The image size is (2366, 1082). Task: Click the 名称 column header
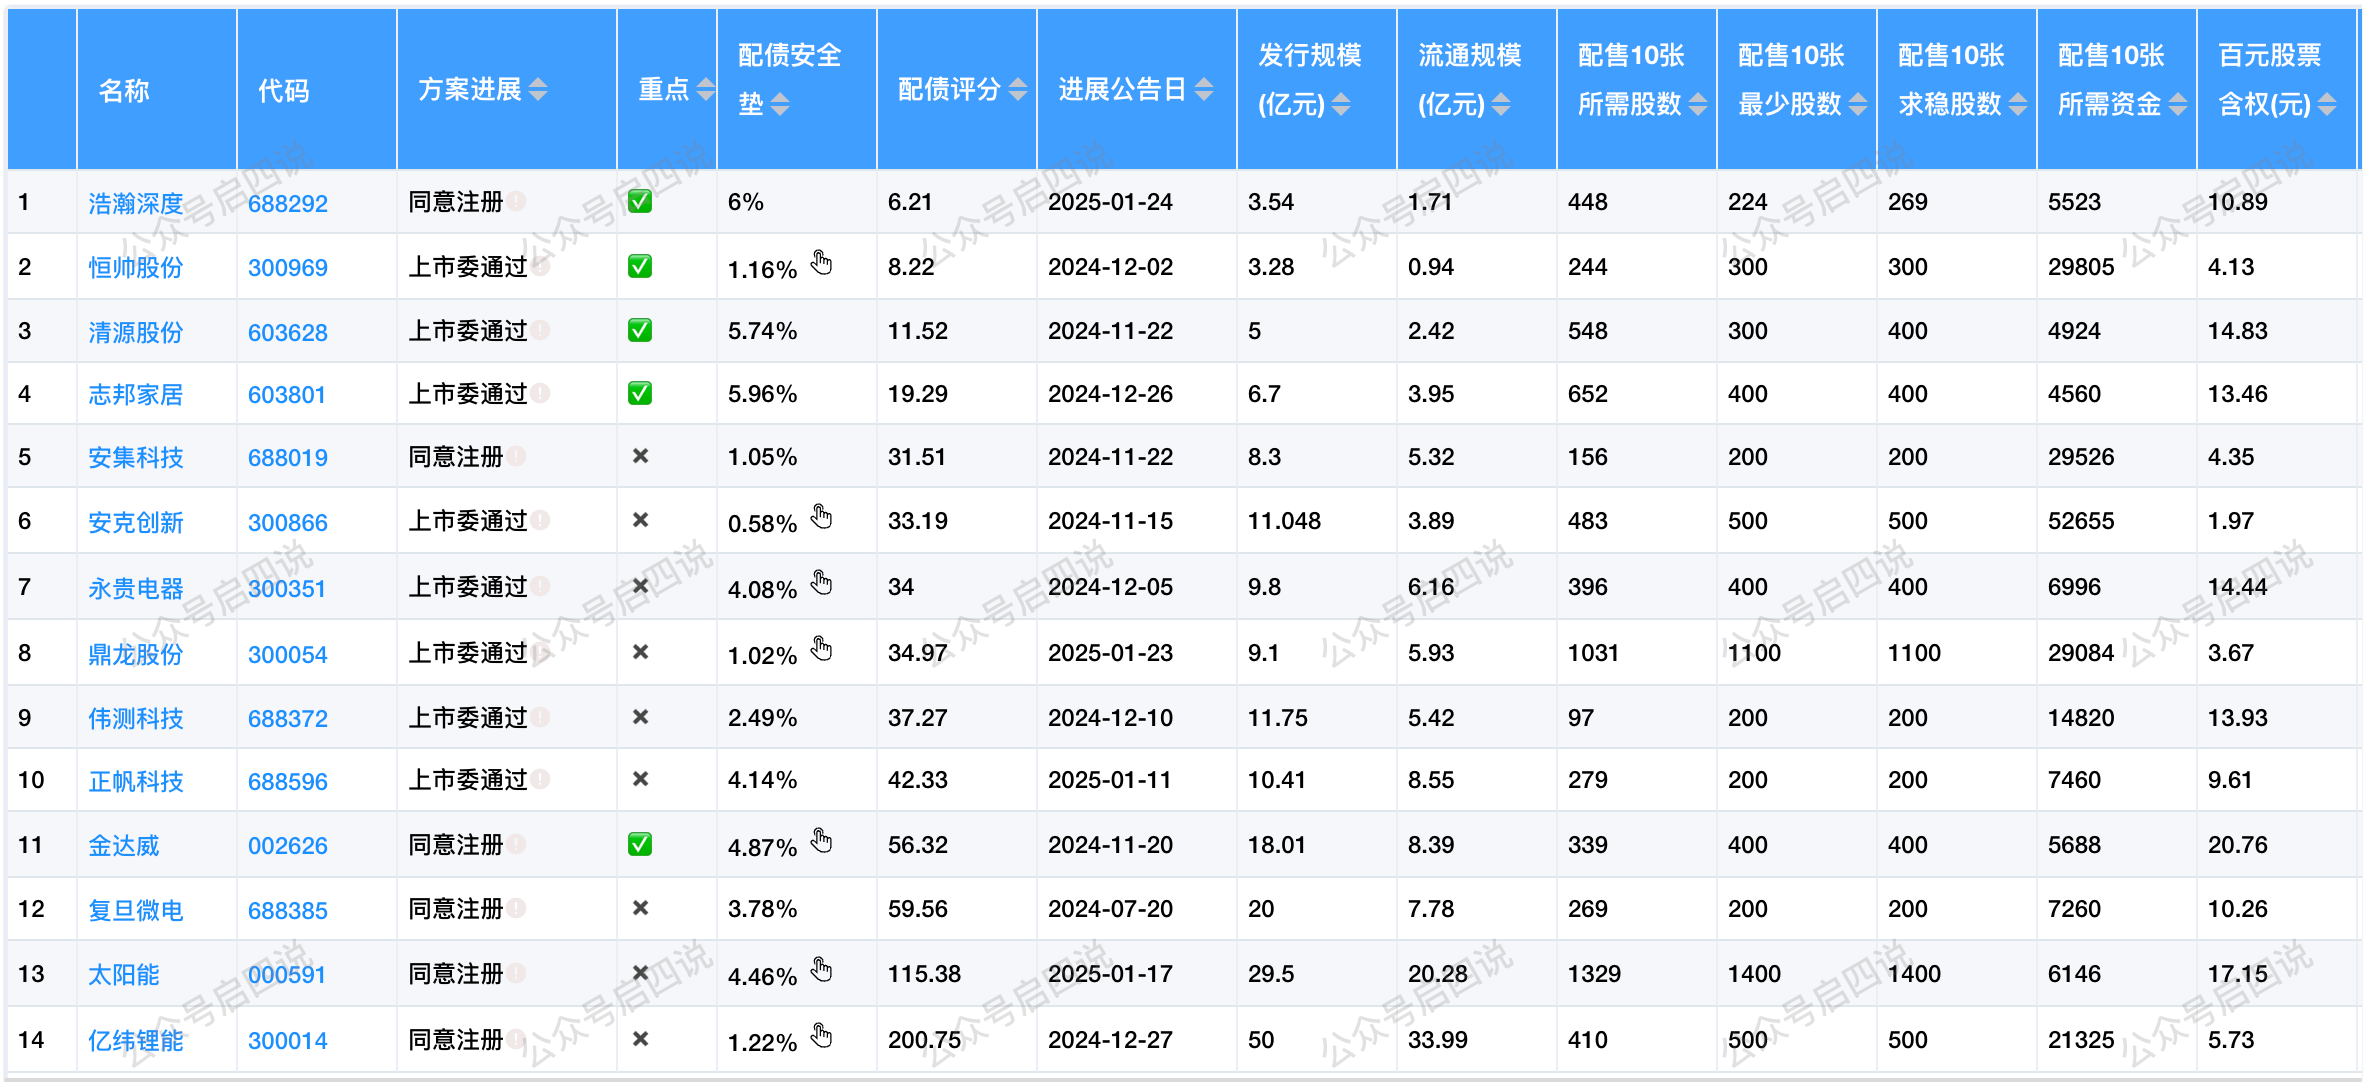click(124, 90)
